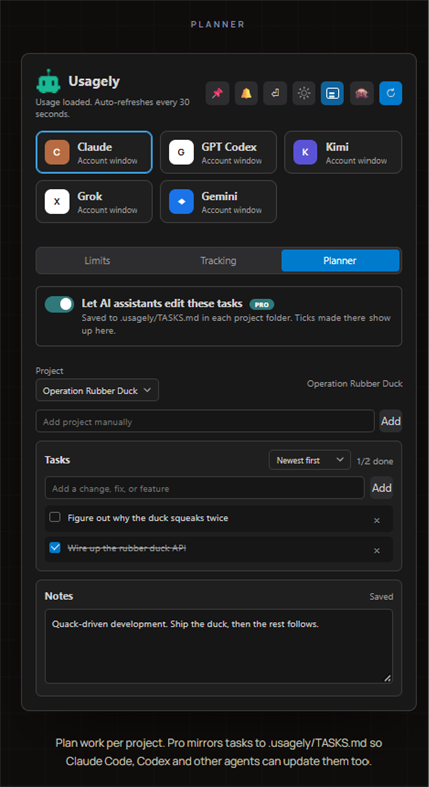Viewport: 429px width, 787px height.
Task: Focus the Add a change, fix, or feature field
Action: 205,488
